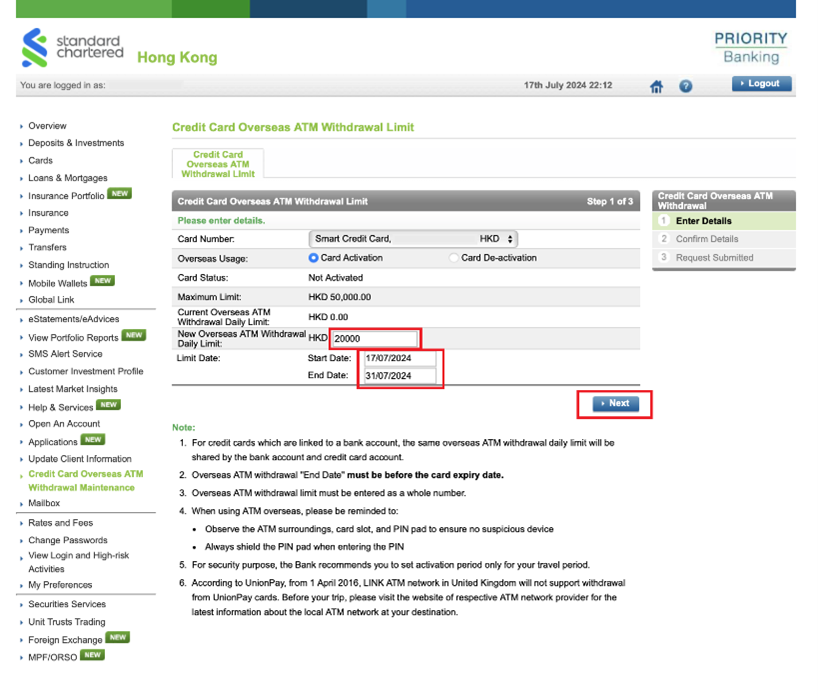The width and height of the screenshot is (818, 700).
Task: Open the Card Number dropdown
Action: 414,239
